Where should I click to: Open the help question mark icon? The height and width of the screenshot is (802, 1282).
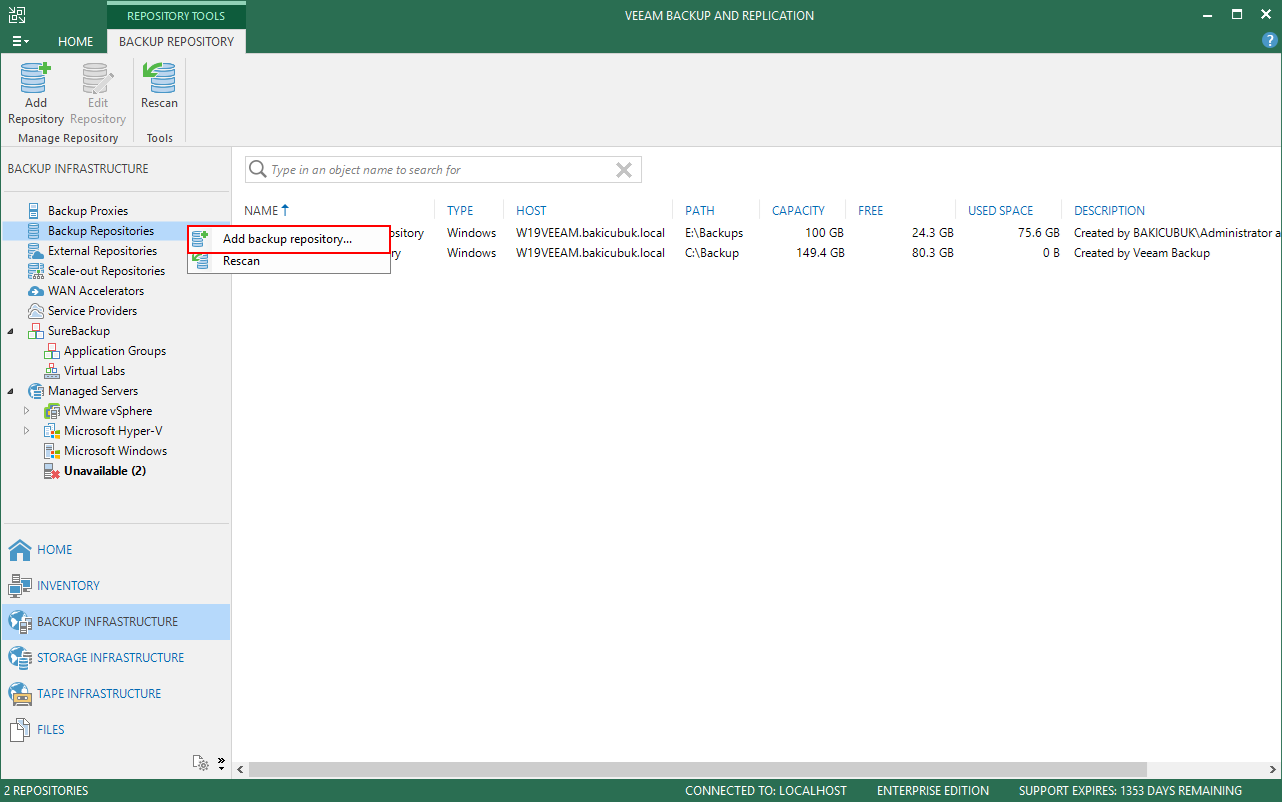click(1270, 41)
